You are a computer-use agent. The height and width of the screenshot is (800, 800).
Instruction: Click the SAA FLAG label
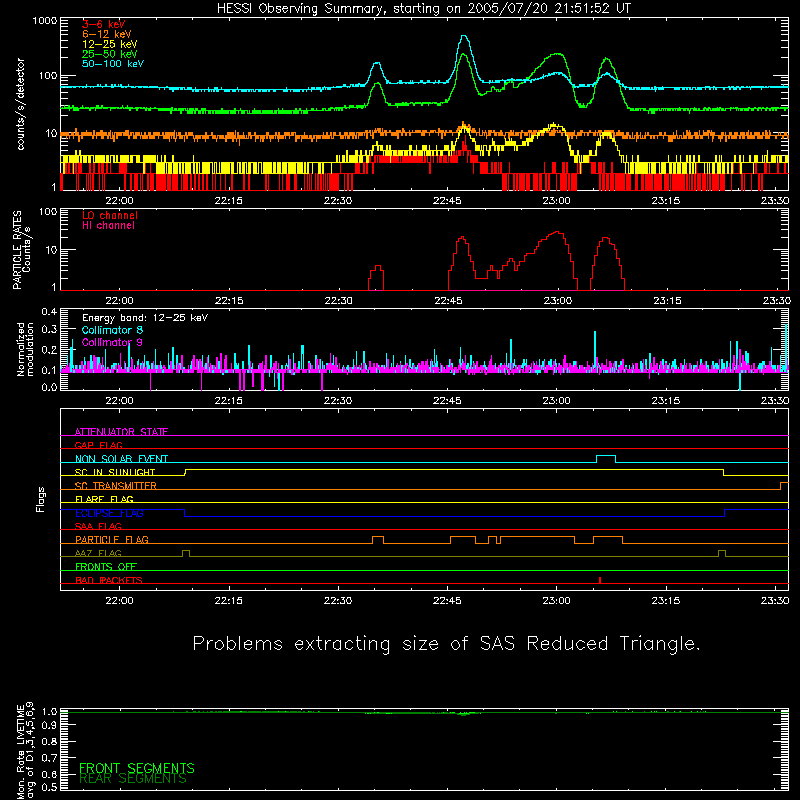click(x=98, y=526)
